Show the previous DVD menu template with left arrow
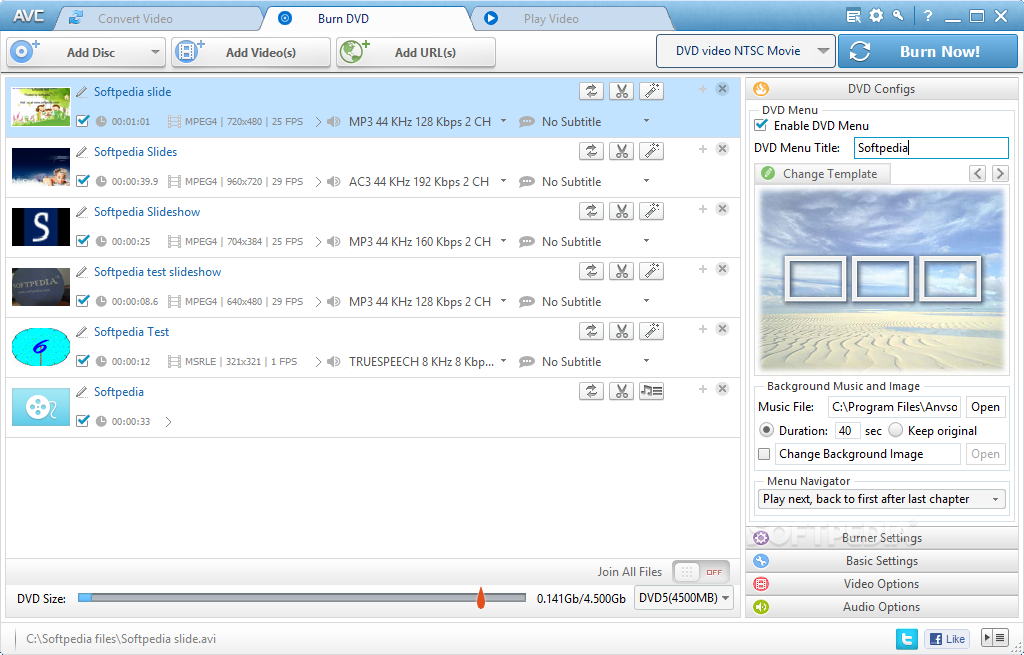The height and width of the screenshot is (655, 1024). [977, 173]
